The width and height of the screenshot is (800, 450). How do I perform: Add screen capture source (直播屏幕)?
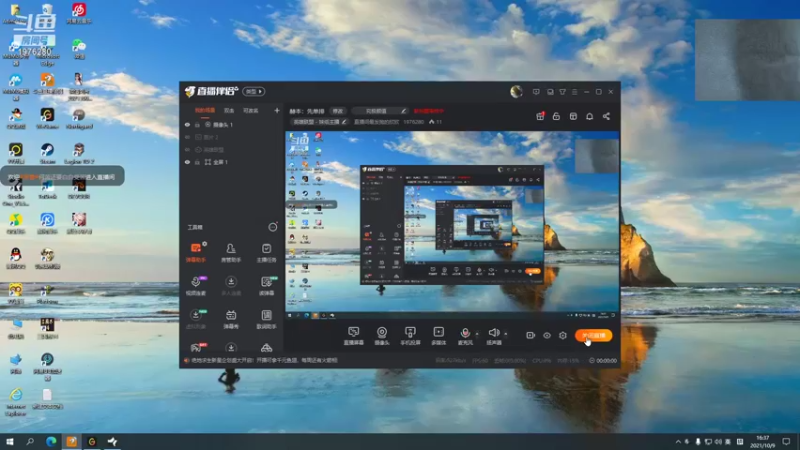click(354, 336)
